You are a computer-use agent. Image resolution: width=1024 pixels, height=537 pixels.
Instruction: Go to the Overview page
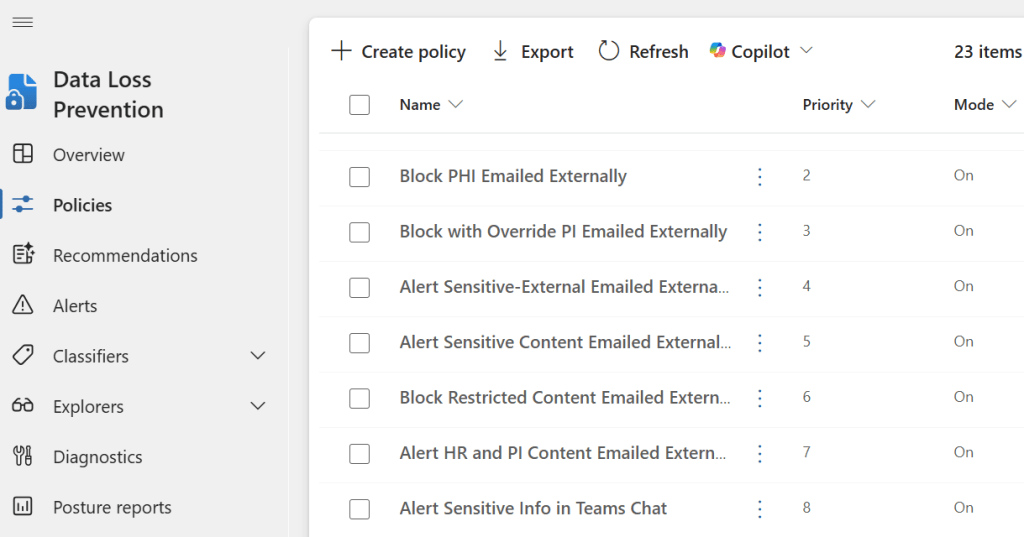(x=88, y=155)
